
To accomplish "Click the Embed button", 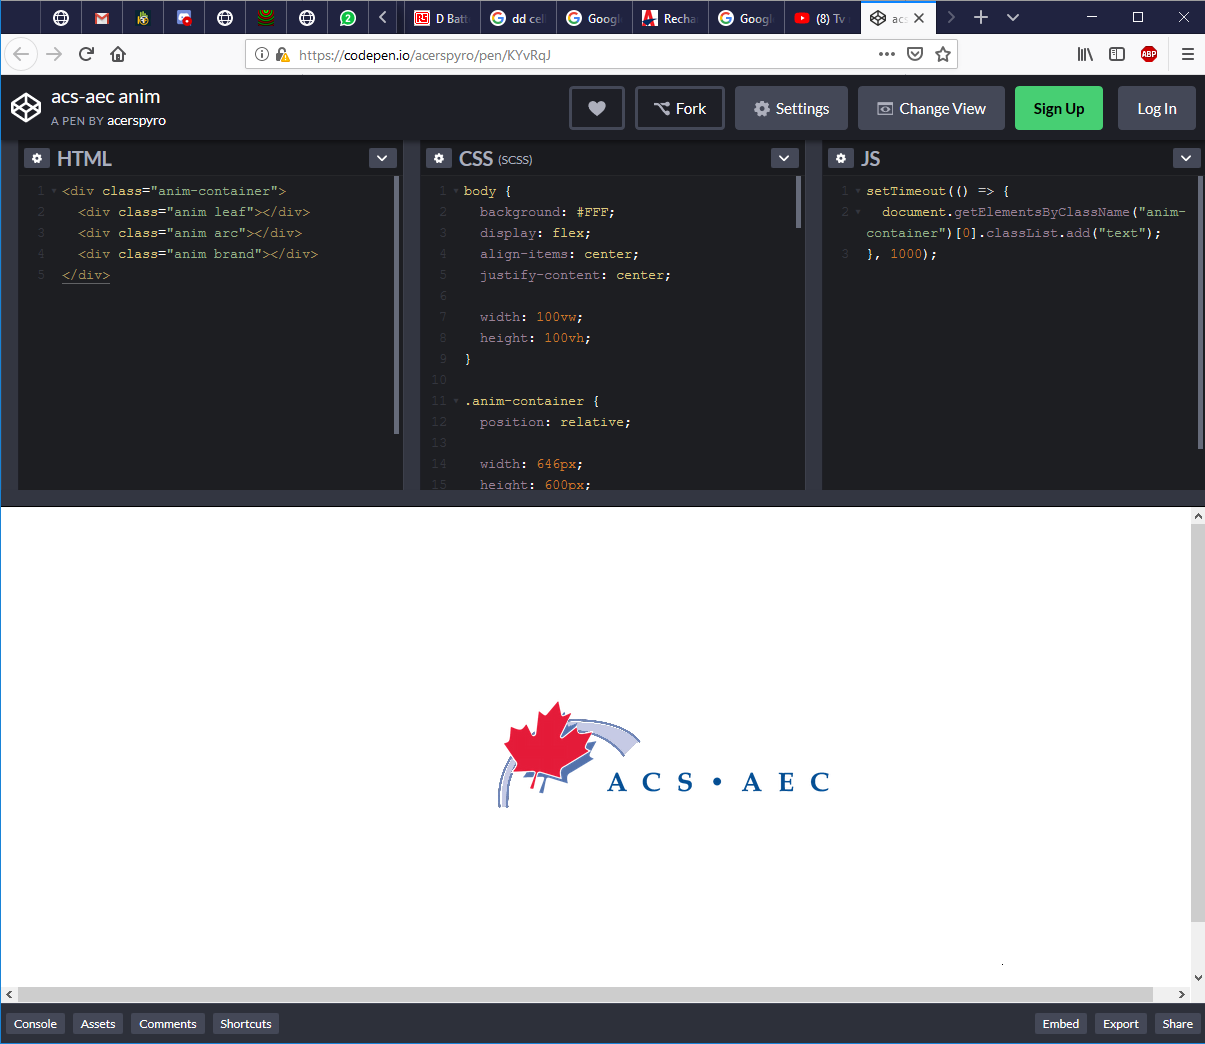I will tap(1061, 1024).
